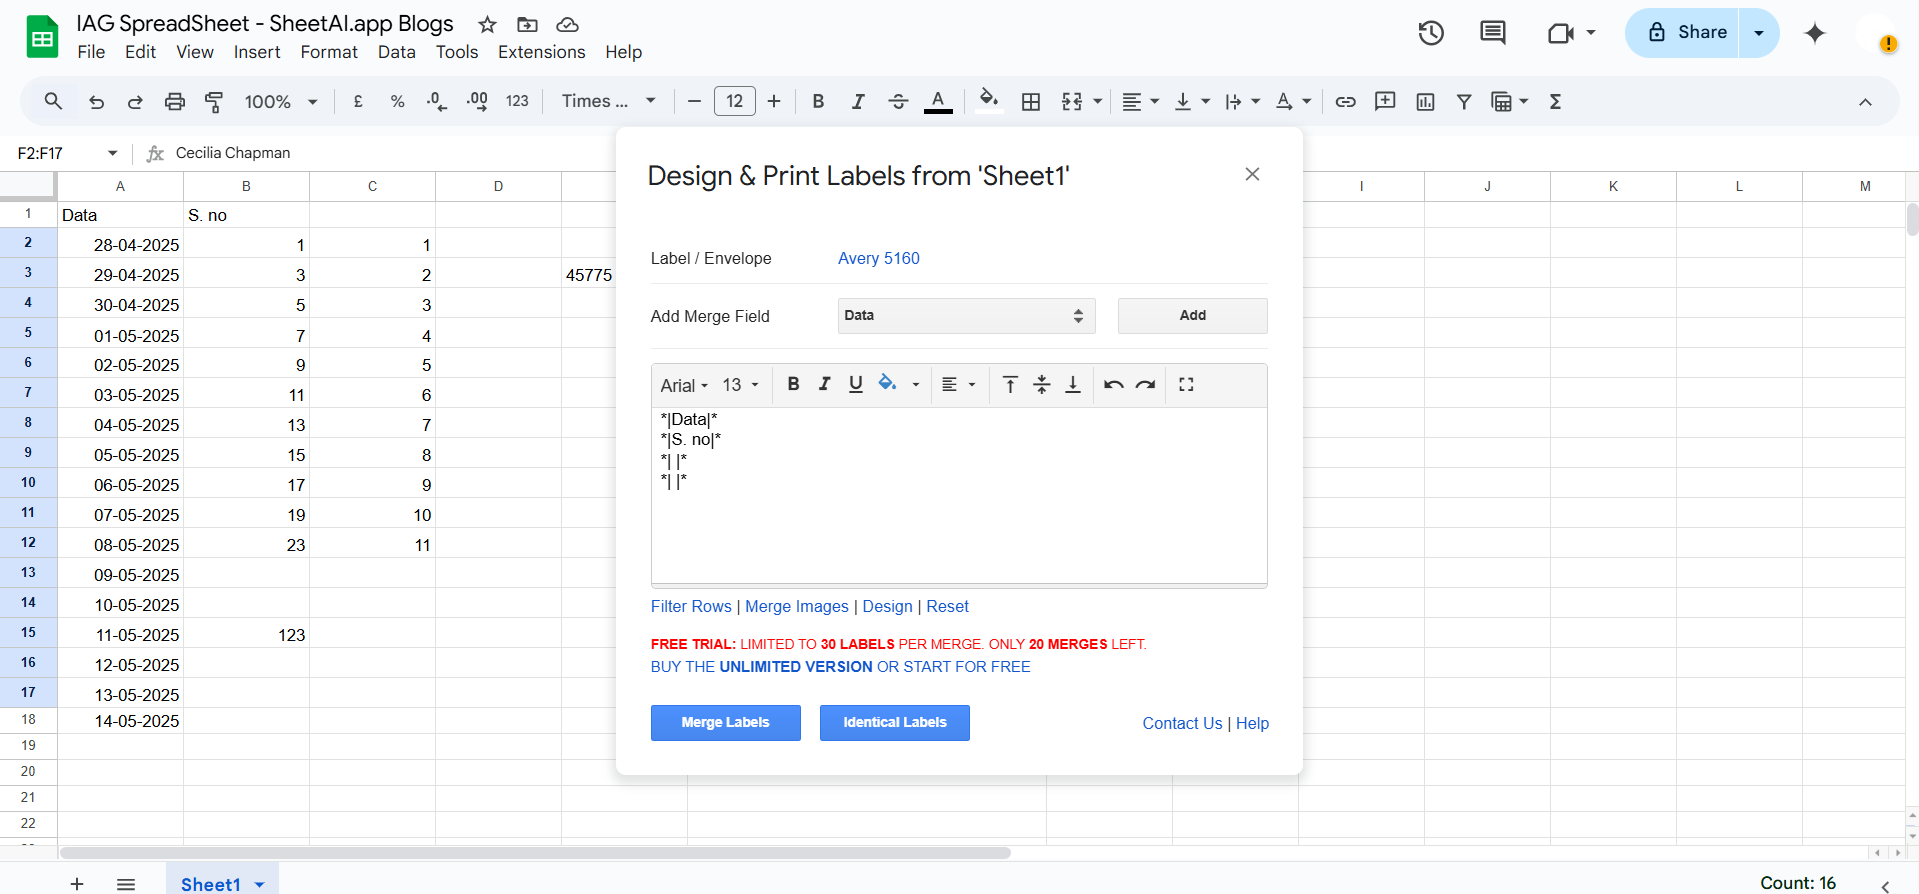This screenshot has width=1919, height=894.
Task: Toggle bold in label editor
Action: pos(793,384)
